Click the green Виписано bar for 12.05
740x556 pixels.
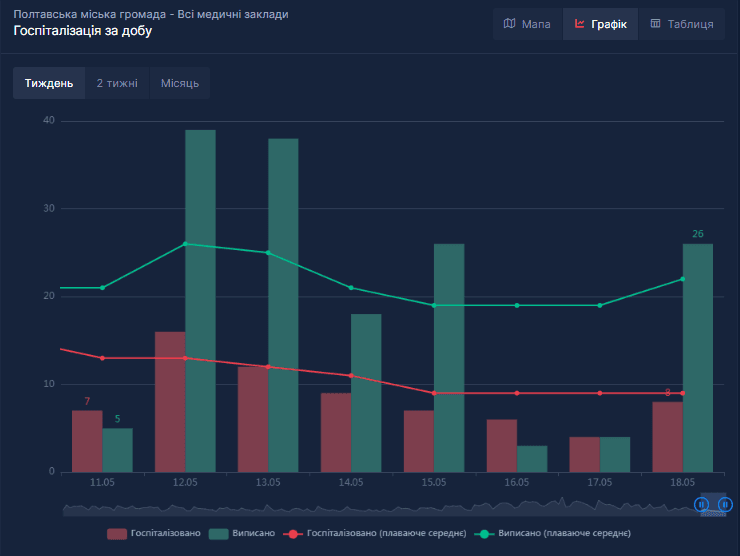201,301
